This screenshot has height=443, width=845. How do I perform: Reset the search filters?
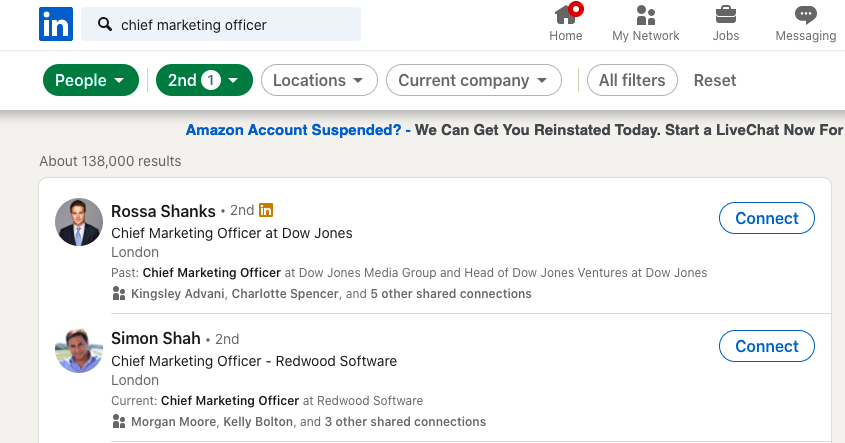[x=715, y=80]
